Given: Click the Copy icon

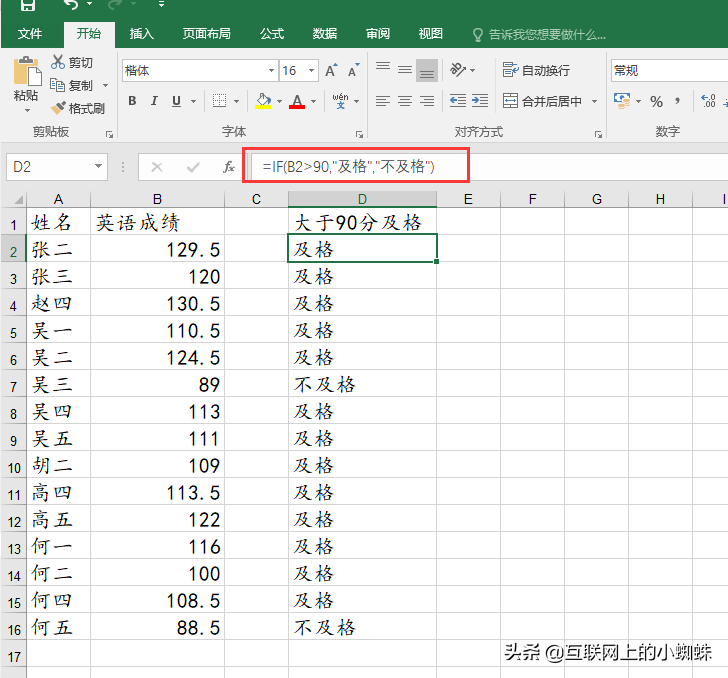Looking at the screenshot, I should coord(58,85).
